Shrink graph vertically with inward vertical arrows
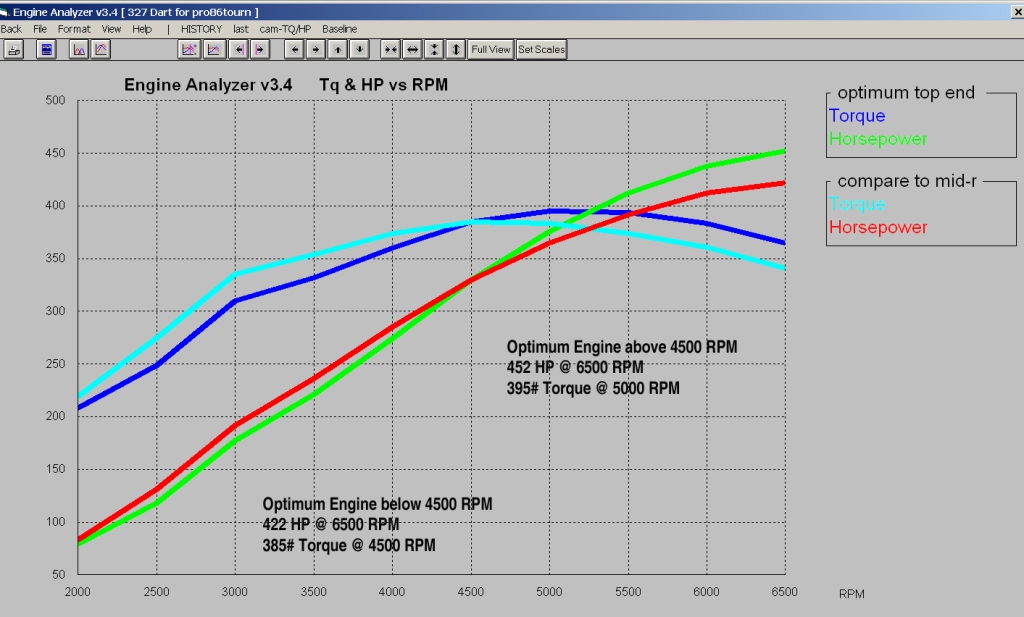1024x617 pixels. click(434, 50)
